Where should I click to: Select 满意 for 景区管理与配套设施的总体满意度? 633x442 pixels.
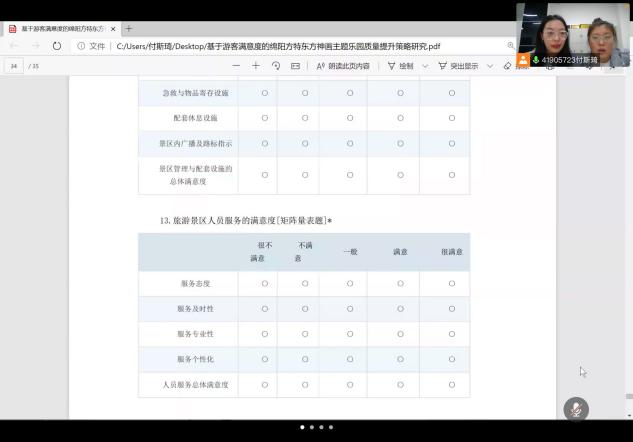(x=400, y=175)
